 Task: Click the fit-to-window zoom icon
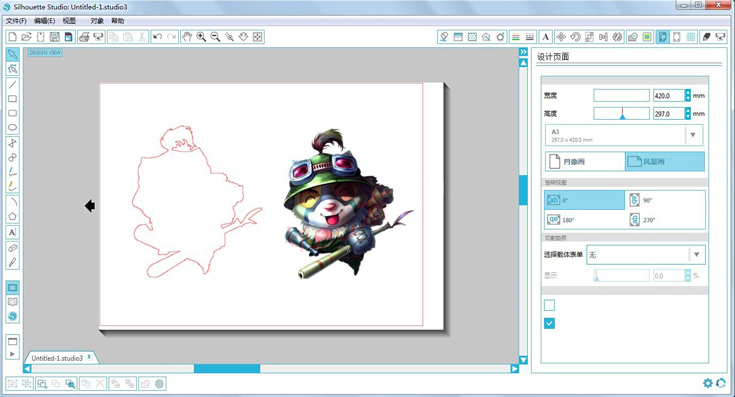pos(257,37)
